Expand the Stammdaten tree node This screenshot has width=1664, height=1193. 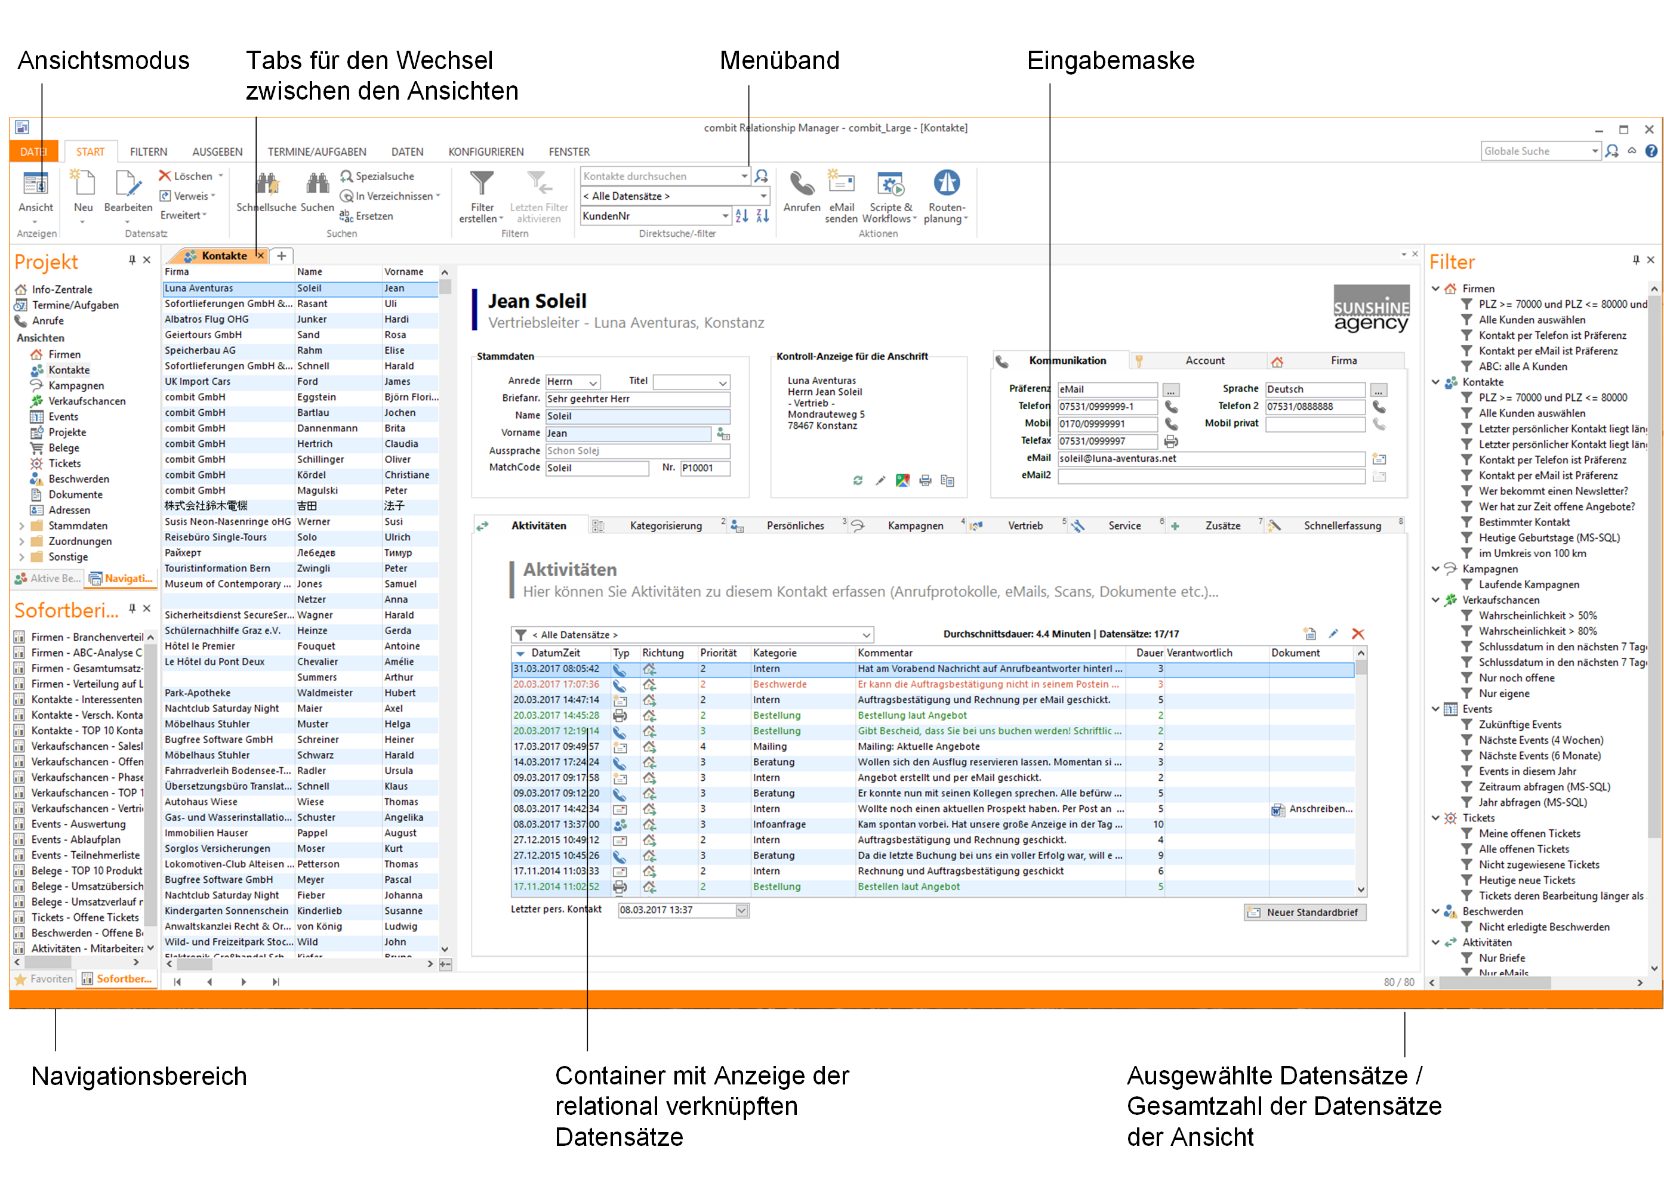(21, 526)
